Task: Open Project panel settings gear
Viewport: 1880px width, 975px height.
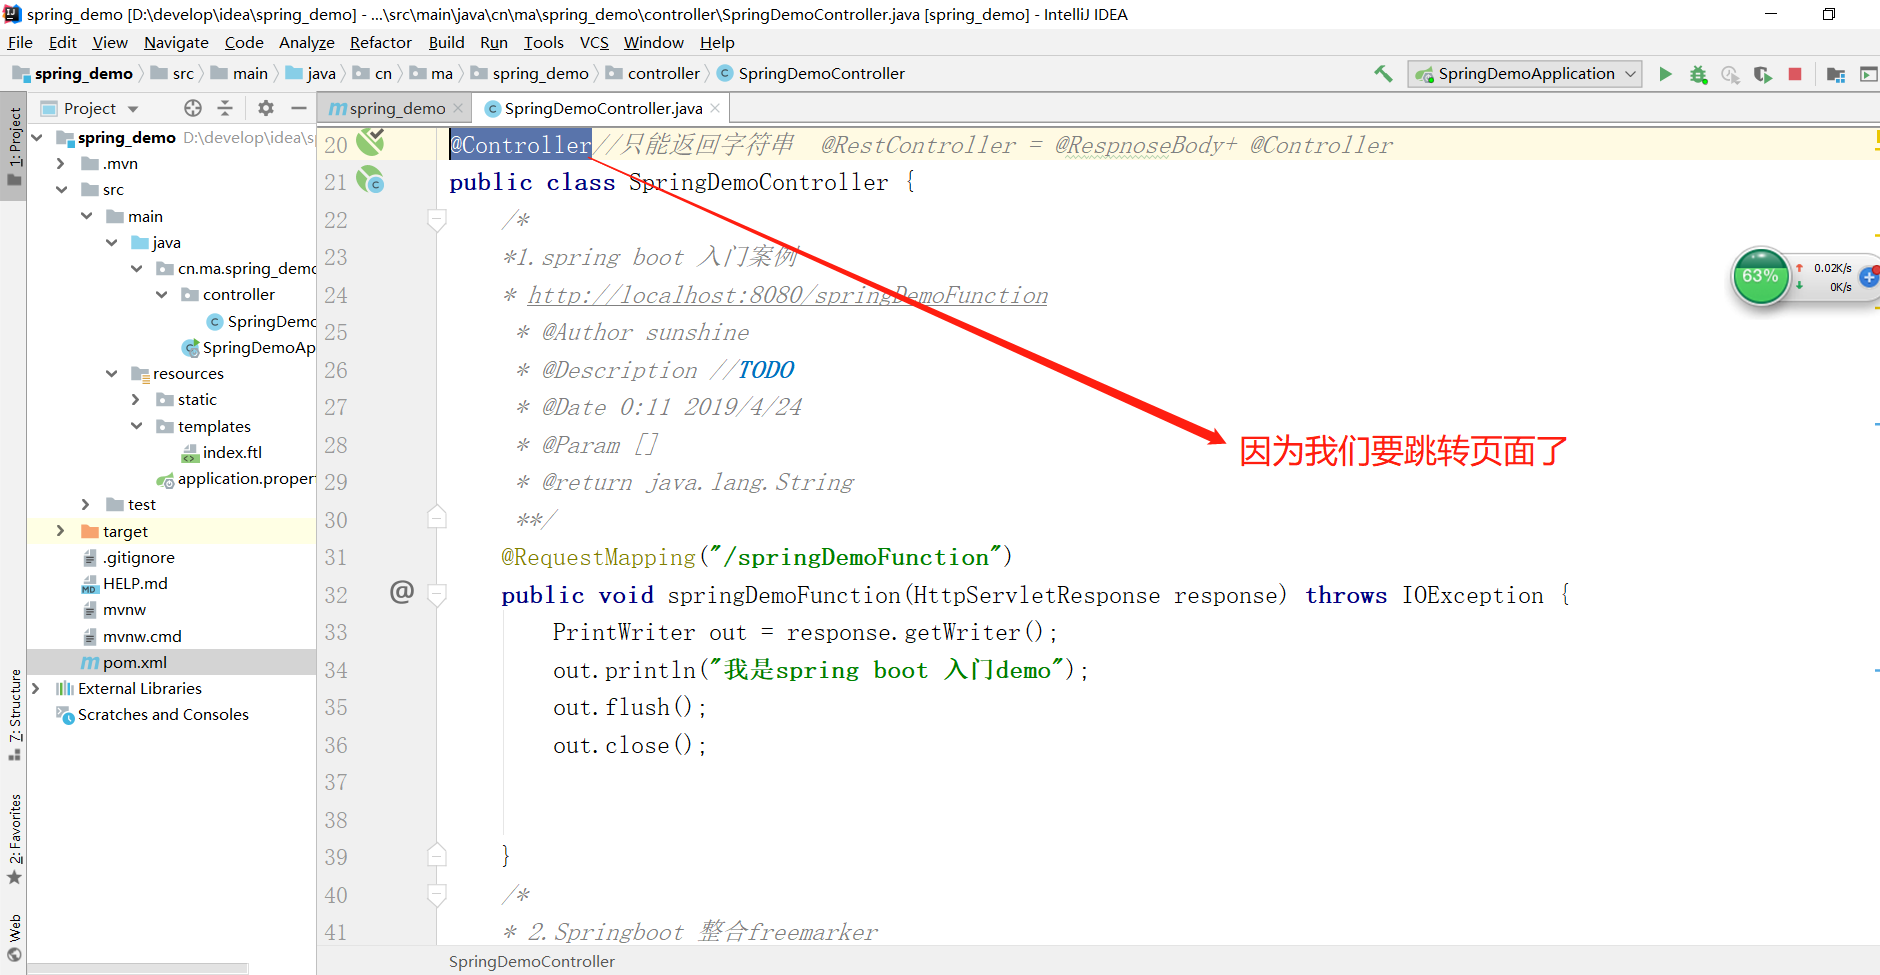Action: (266, 108)
